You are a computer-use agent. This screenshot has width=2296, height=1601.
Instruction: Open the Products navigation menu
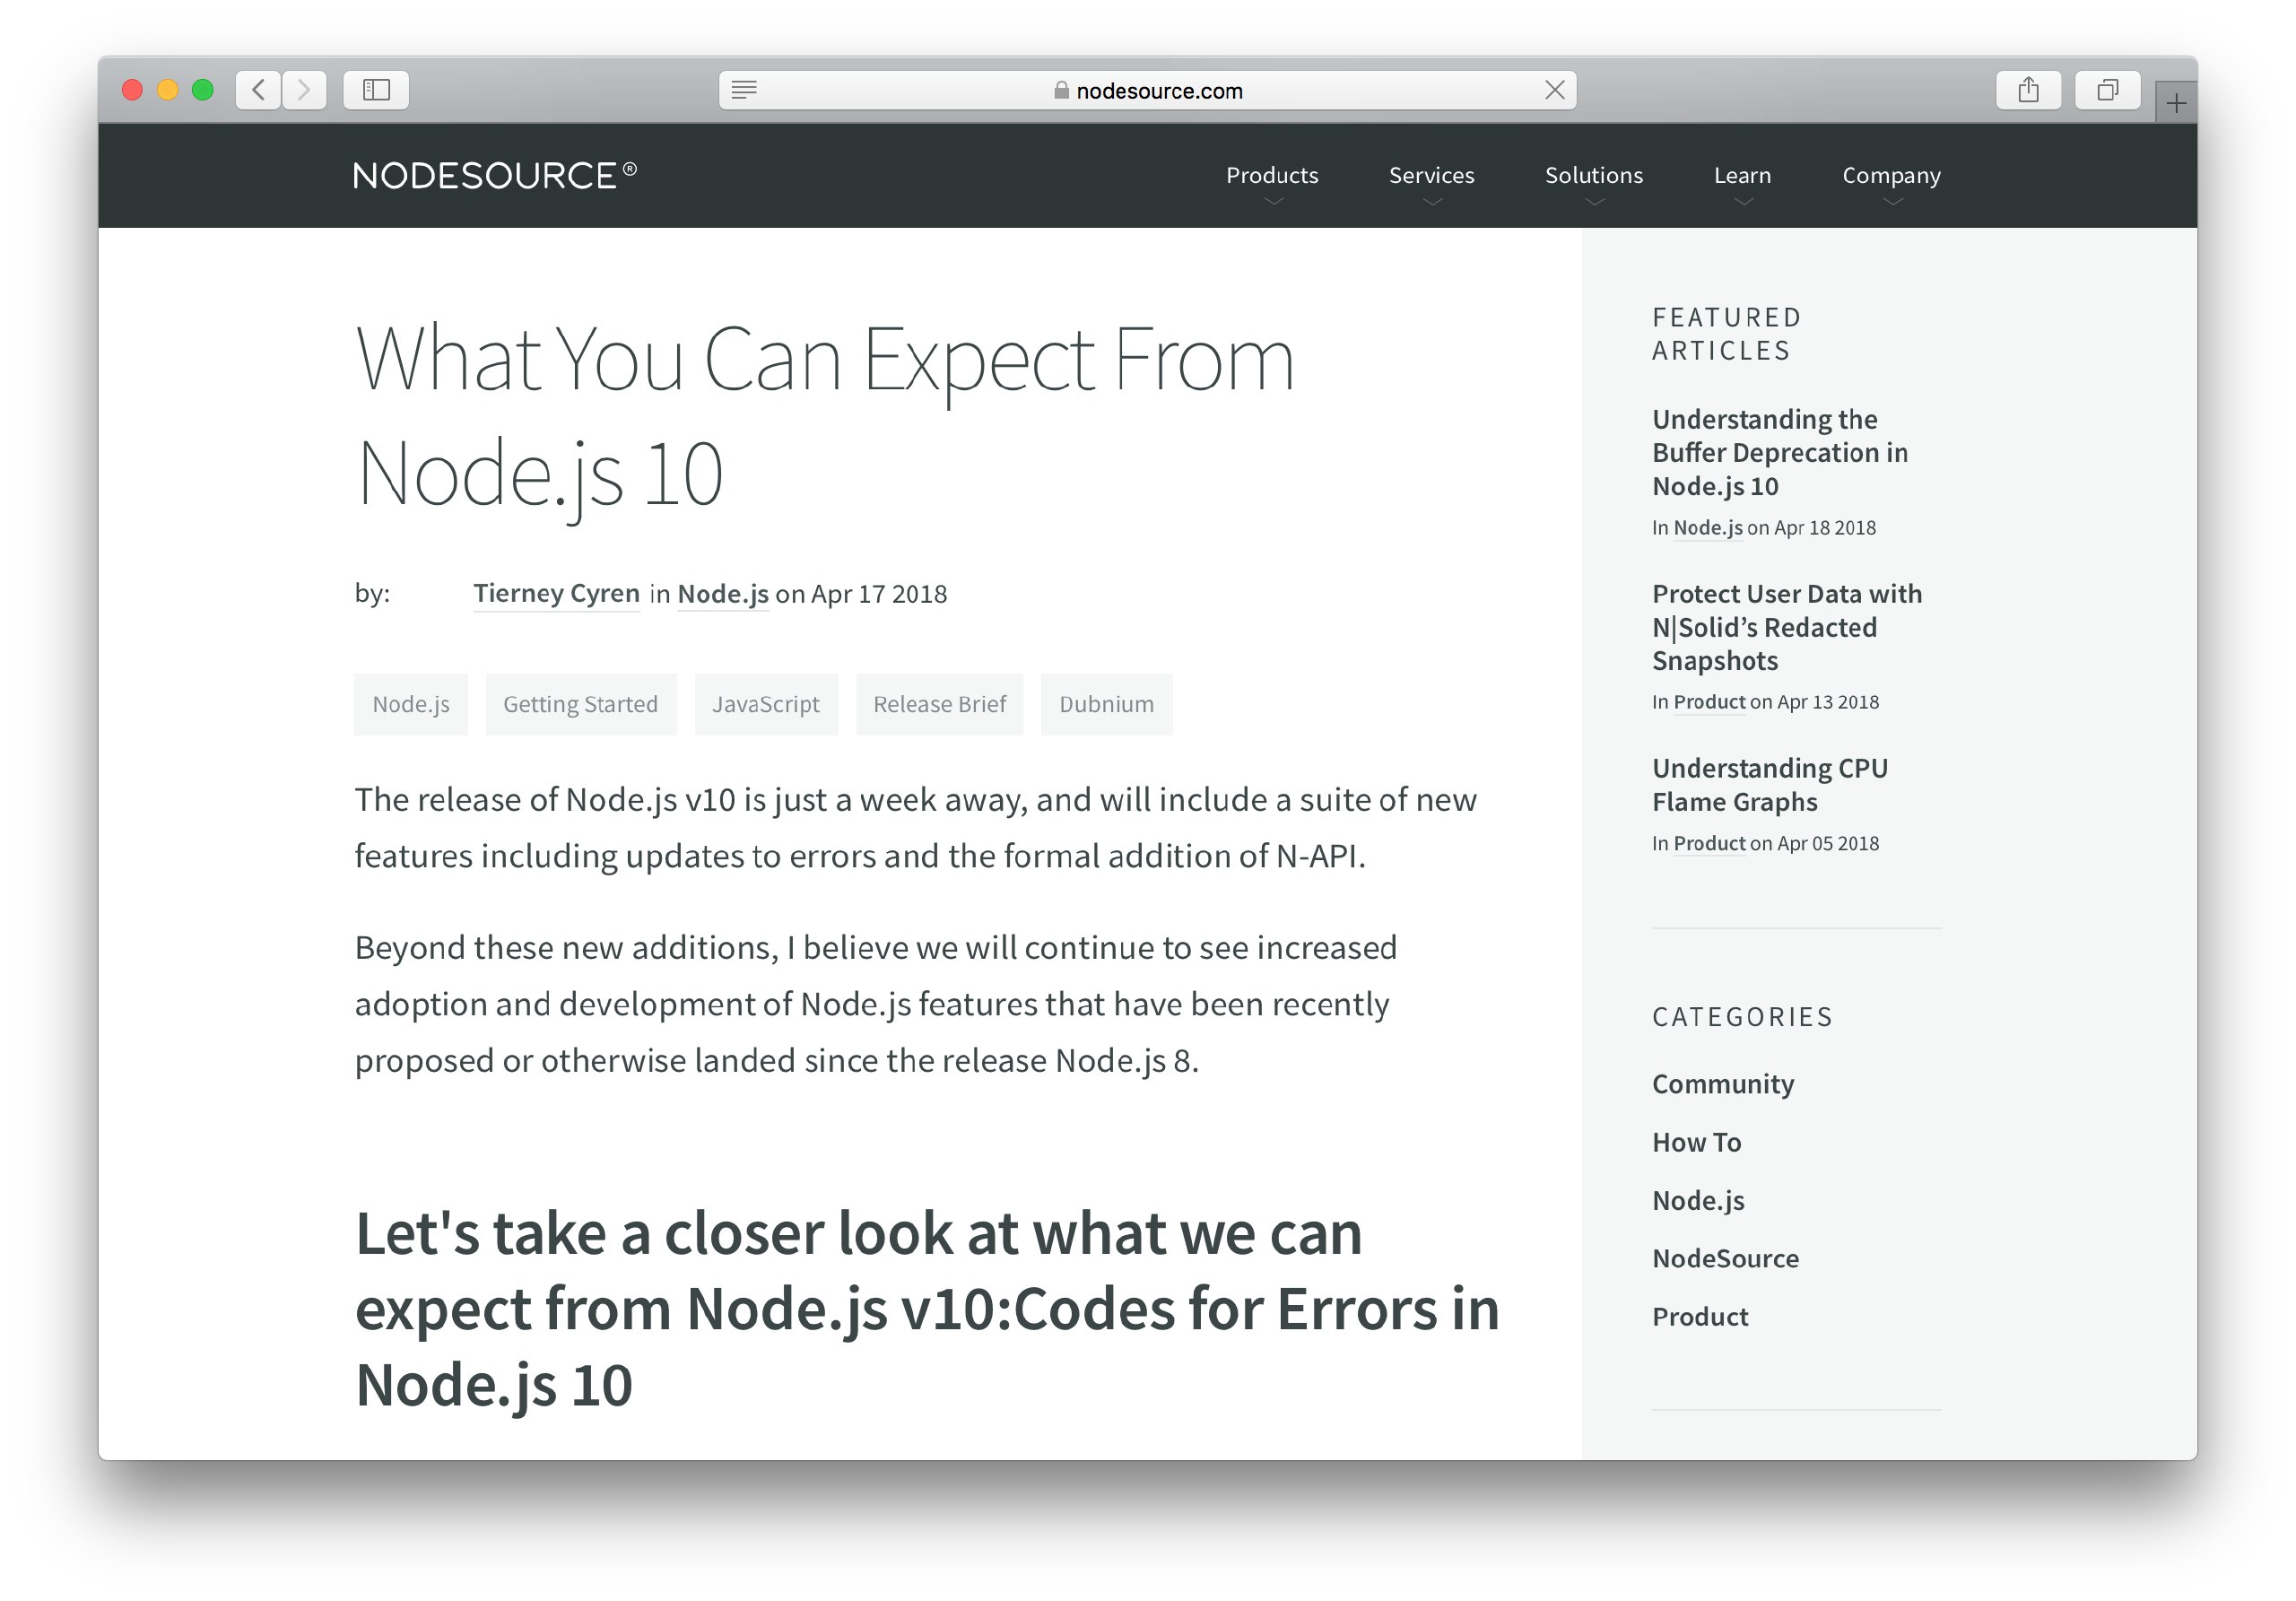(x=1272, y=175)
